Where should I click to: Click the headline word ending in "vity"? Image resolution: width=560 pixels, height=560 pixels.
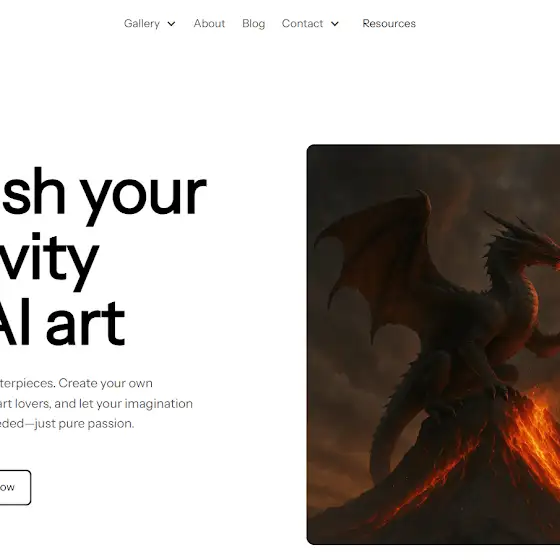pos(49,261)
